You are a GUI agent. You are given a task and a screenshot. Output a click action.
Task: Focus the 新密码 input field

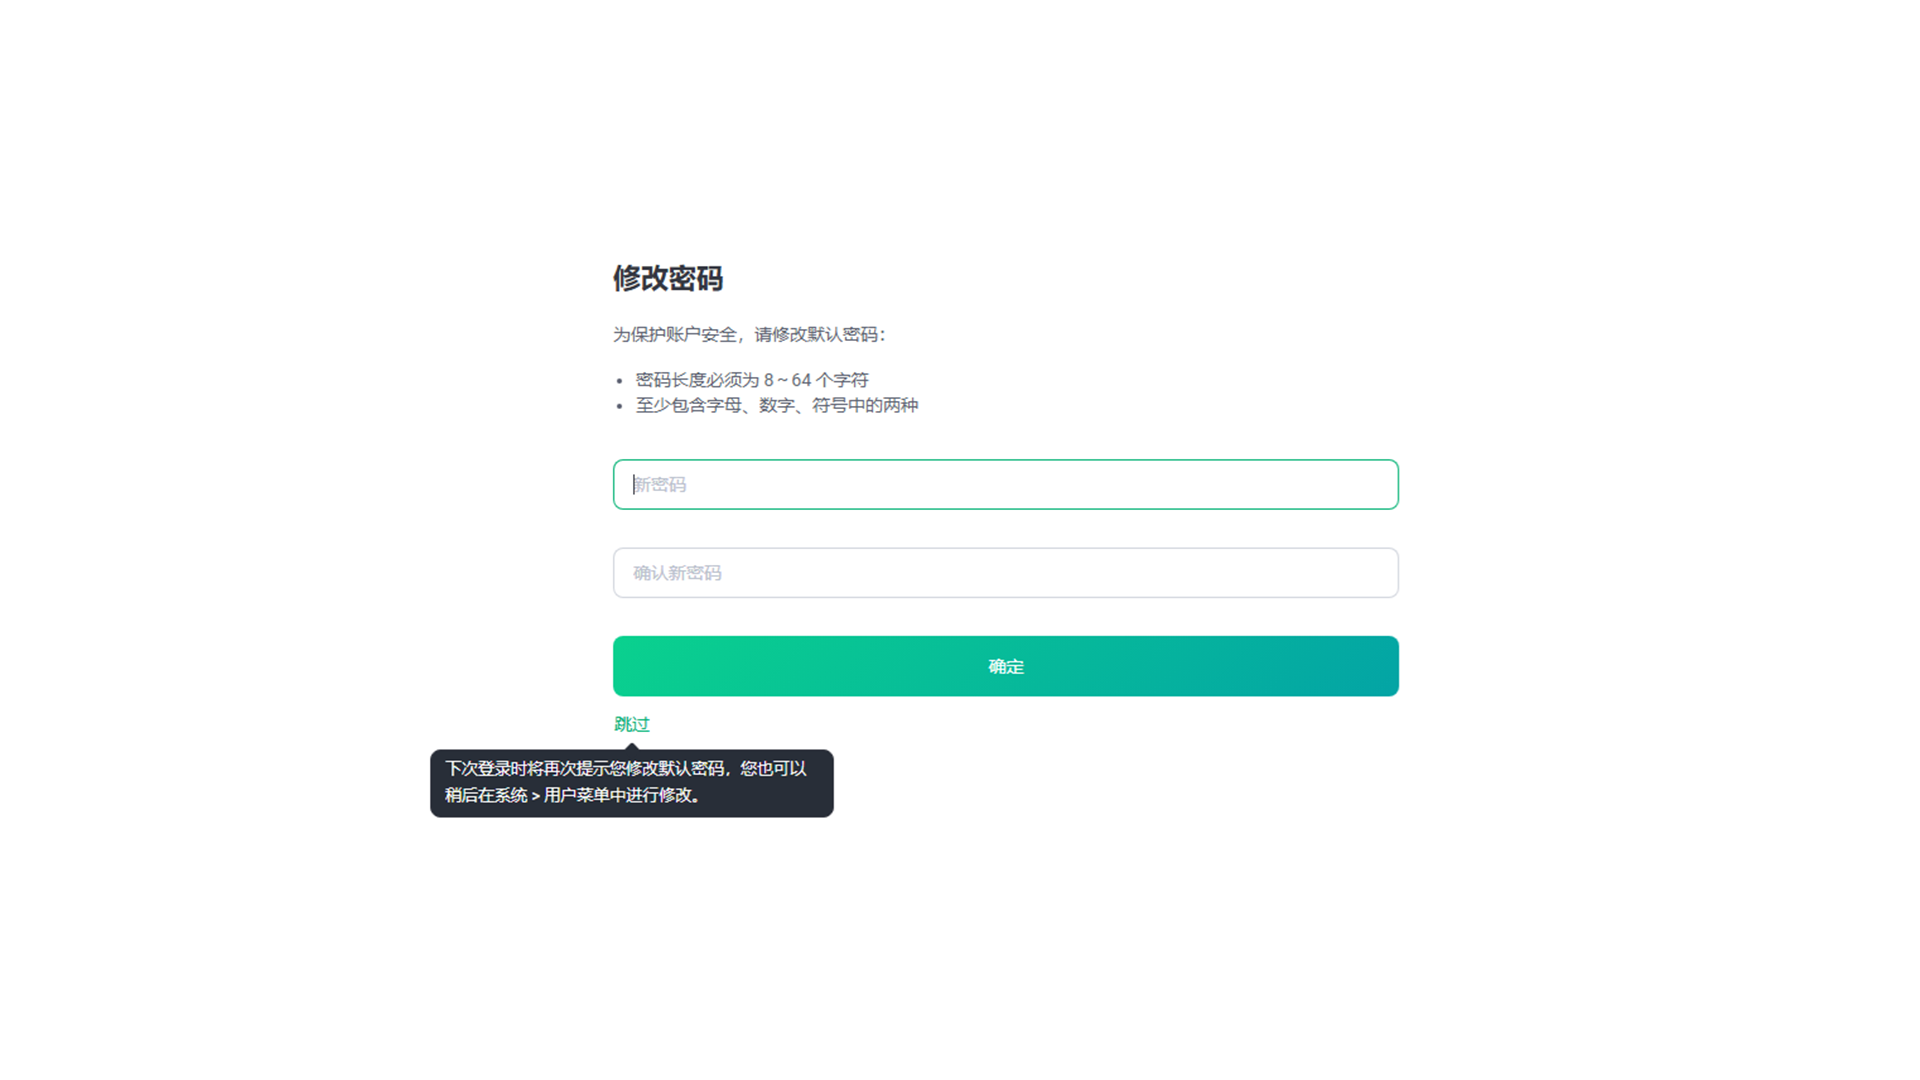1005,484
